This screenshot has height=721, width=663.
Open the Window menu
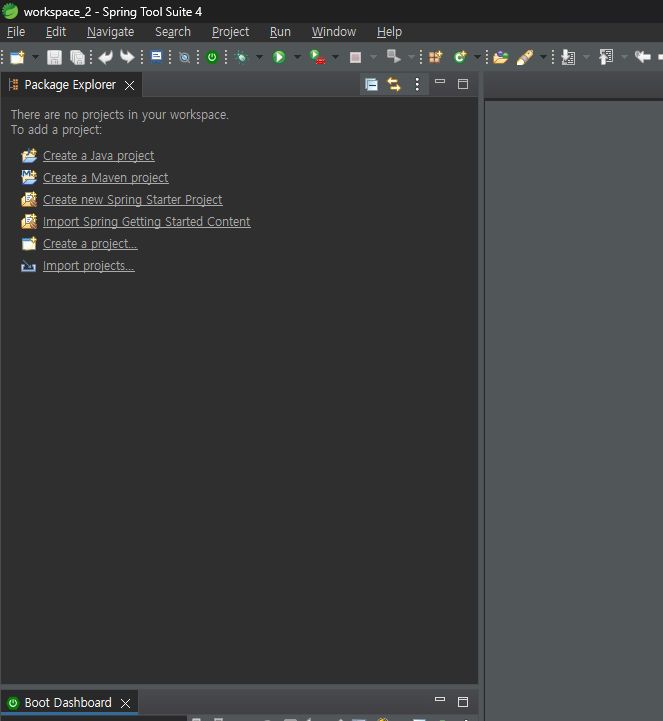334,32
